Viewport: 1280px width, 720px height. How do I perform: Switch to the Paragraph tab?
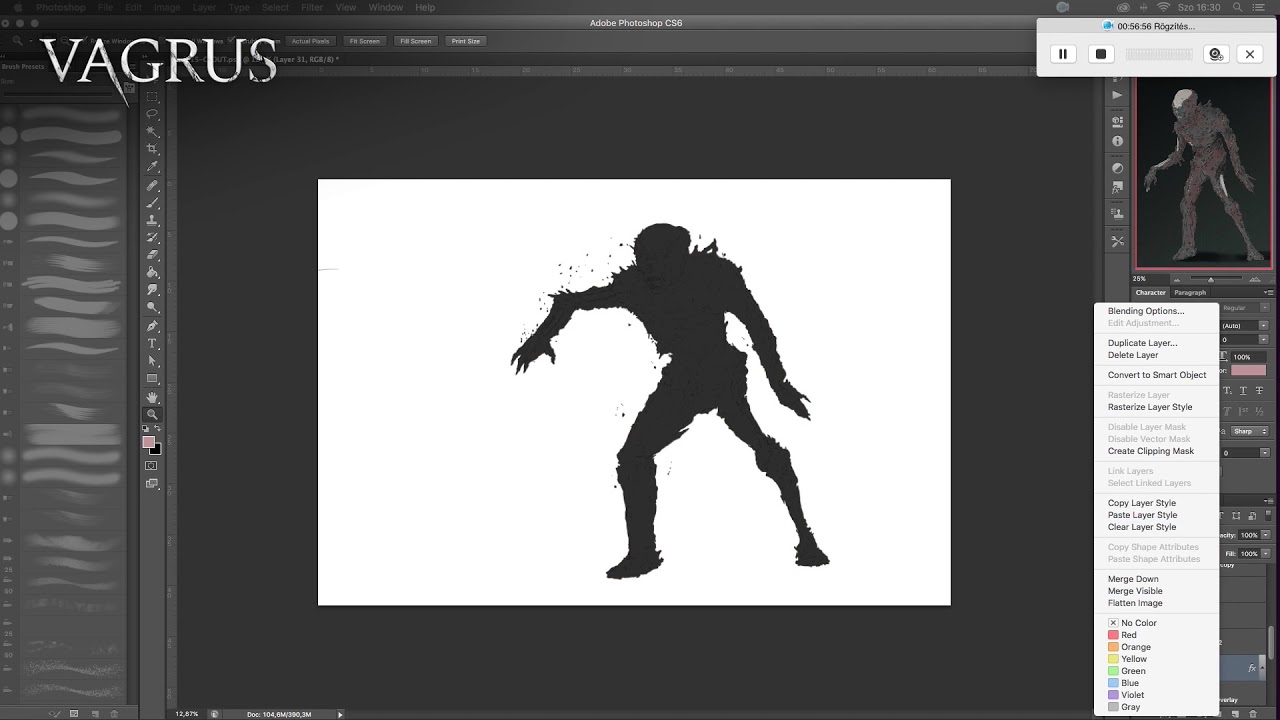[x=1190, y=293]
